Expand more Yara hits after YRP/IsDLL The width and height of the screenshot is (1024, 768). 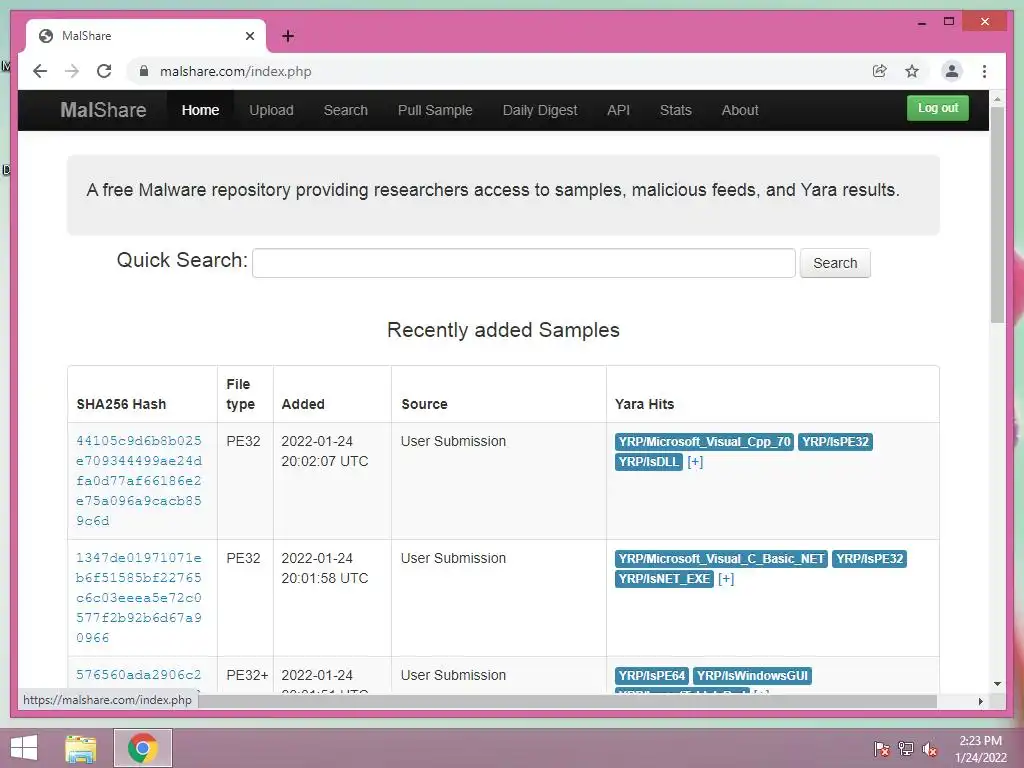(x=695, y=462)
